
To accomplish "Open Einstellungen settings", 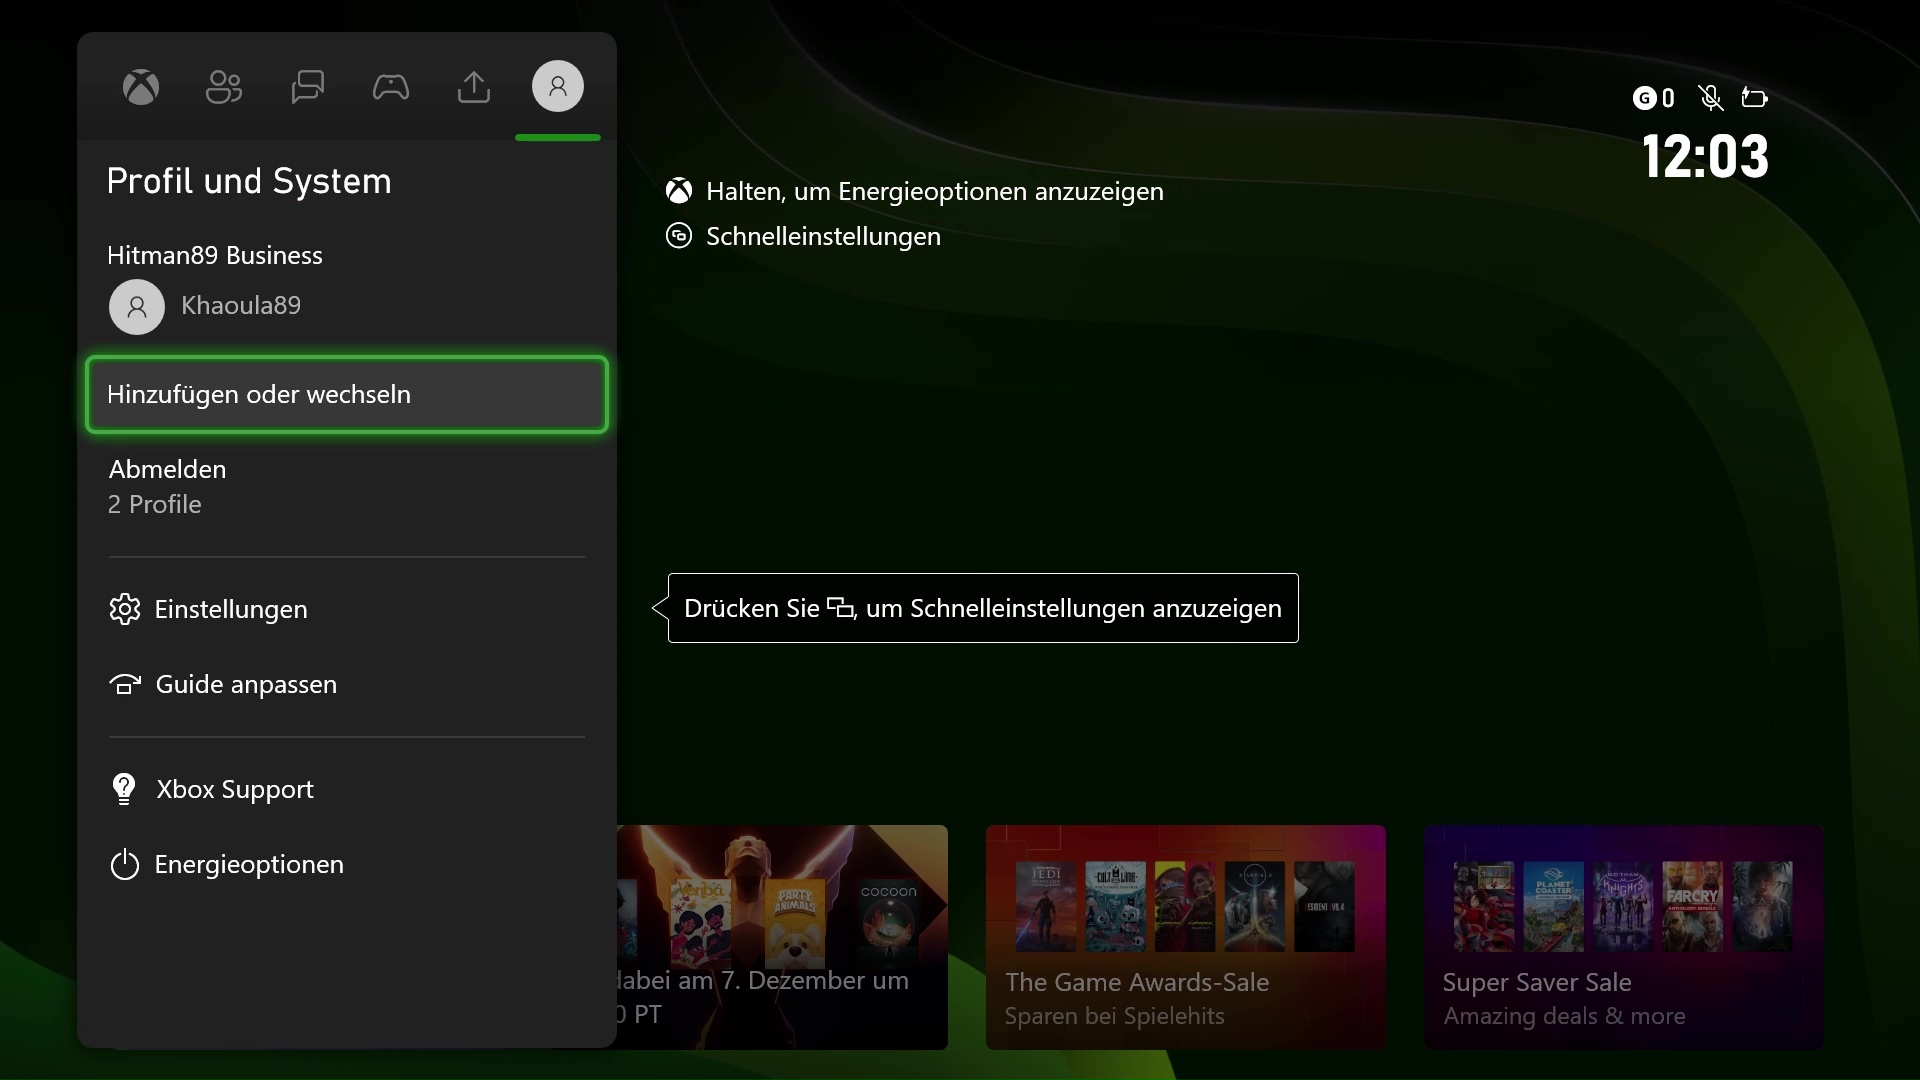I will click(347, 609).
